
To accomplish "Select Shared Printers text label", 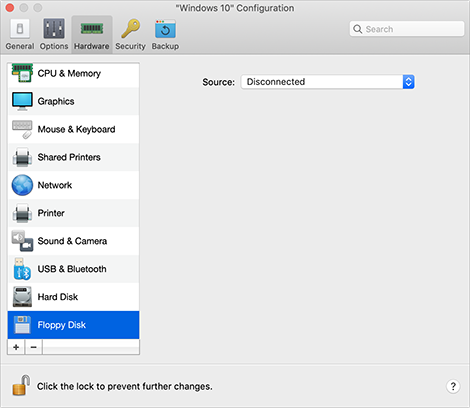I will tap(69, 157).
